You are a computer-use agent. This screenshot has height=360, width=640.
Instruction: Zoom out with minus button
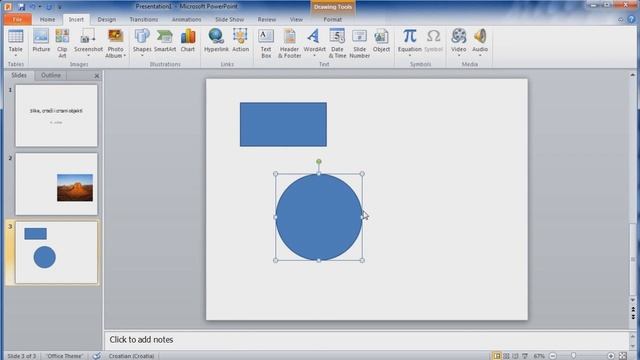coord(553,356)
